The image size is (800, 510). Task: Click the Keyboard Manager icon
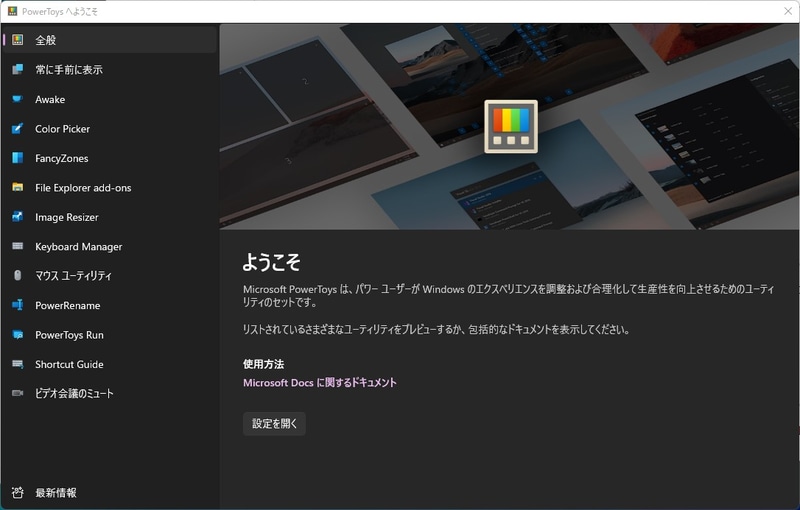tap(18, 246)
